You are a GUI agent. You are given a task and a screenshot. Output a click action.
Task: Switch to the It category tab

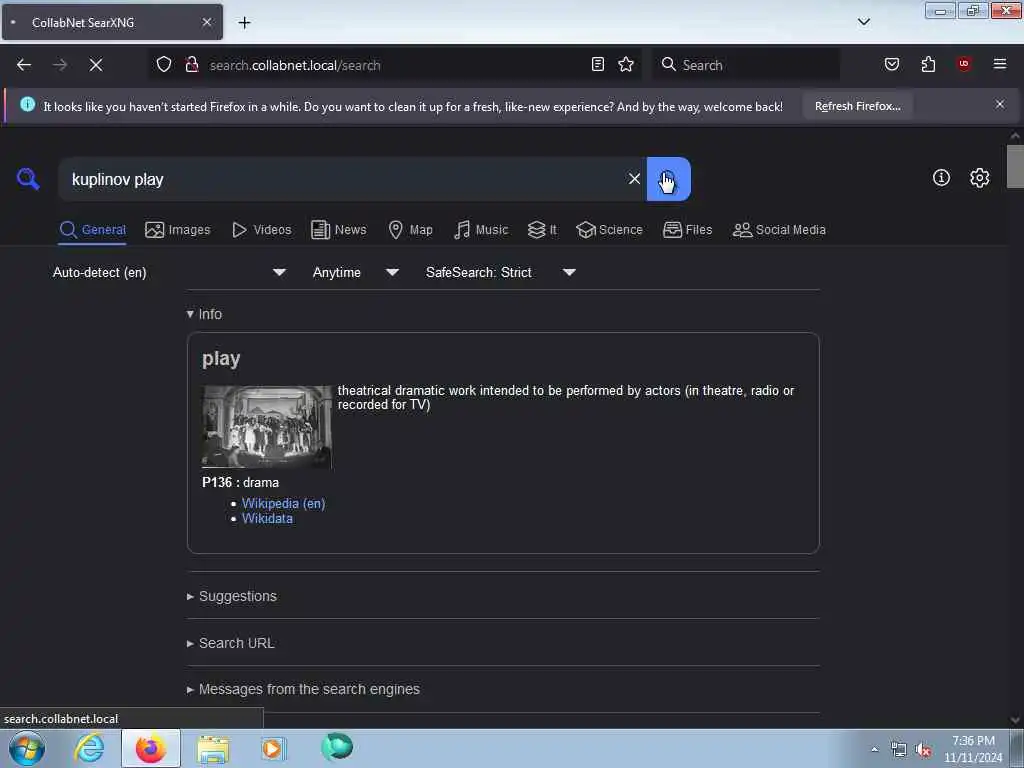542,230
